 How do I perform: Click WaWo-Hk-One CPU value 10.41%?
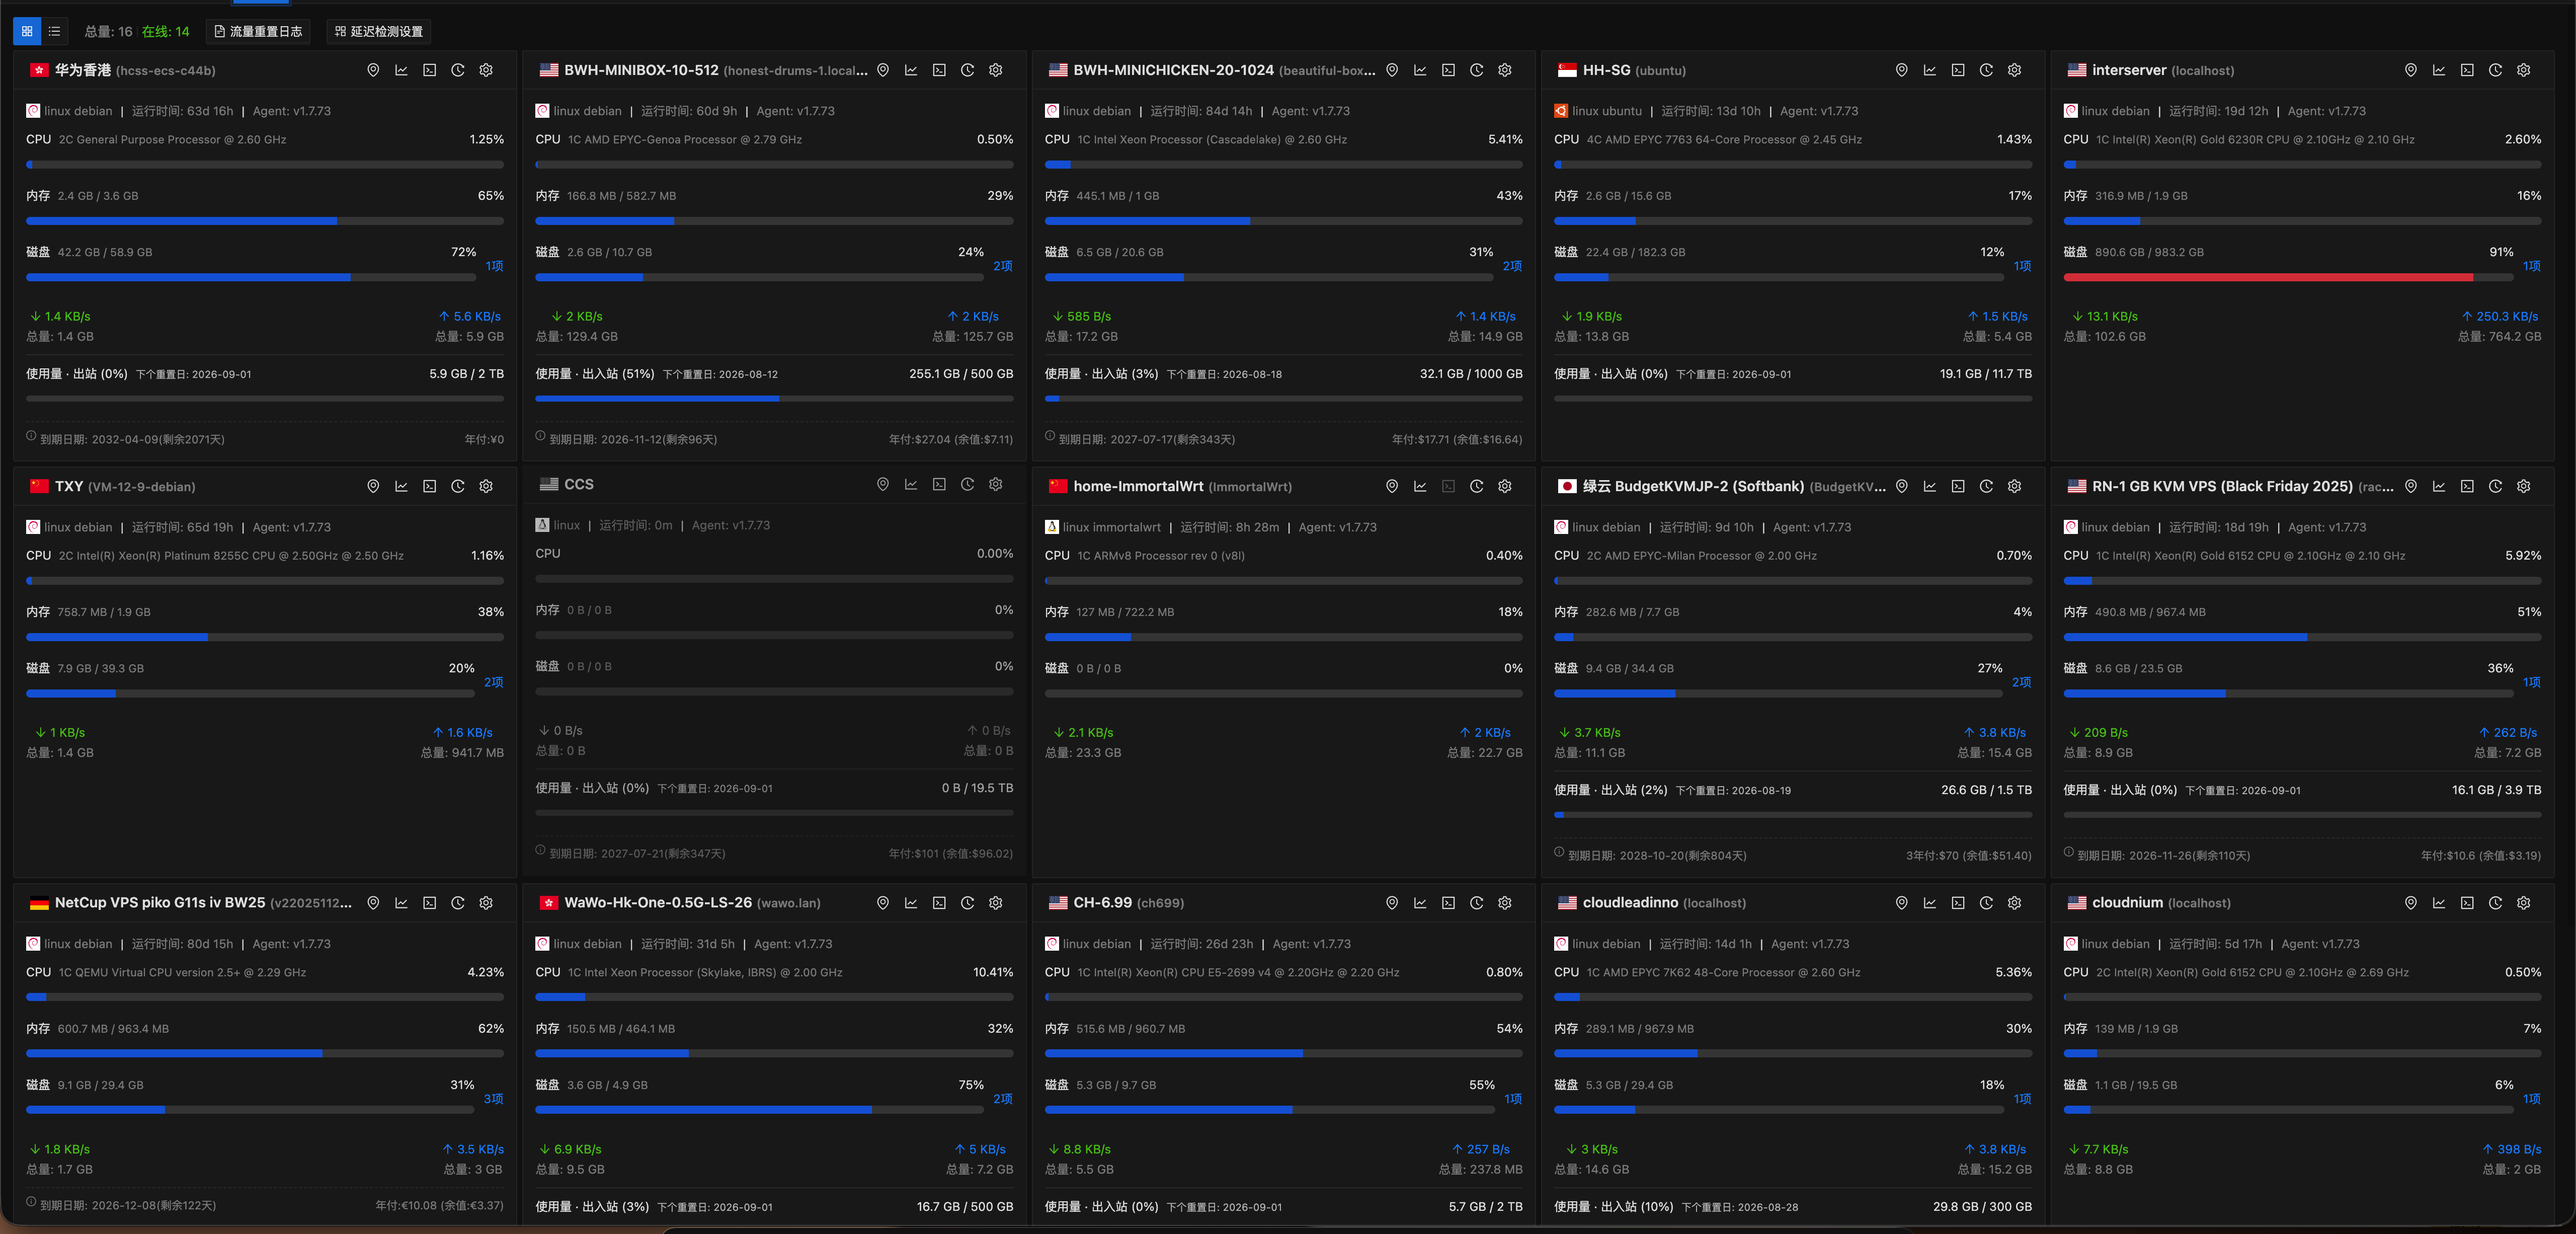[993, 972]
